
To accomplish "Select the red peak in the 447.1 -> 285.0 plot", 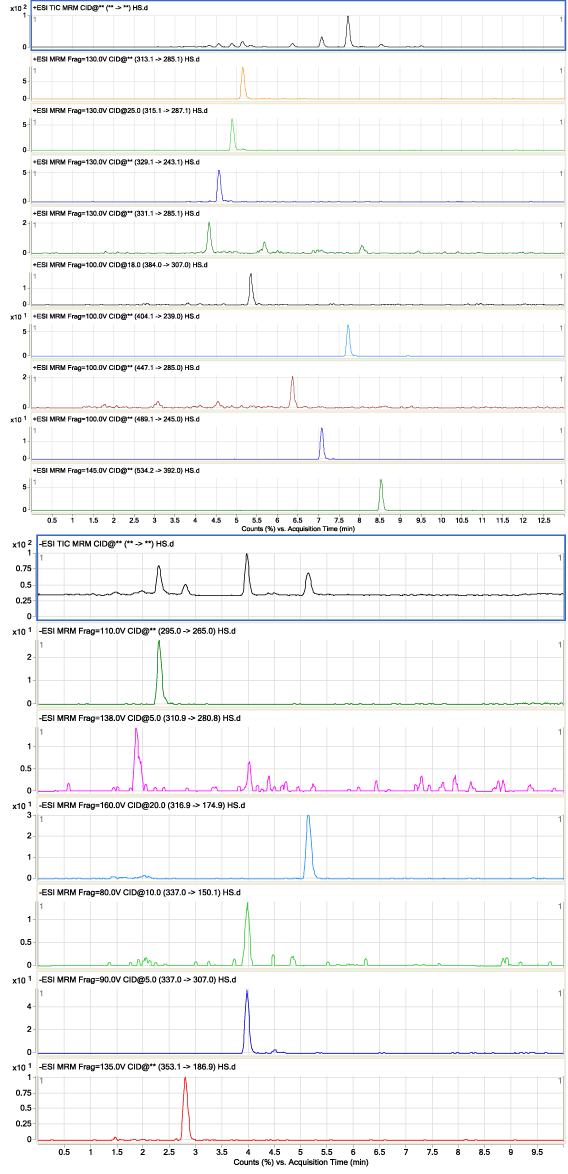I will click(293, 391).
